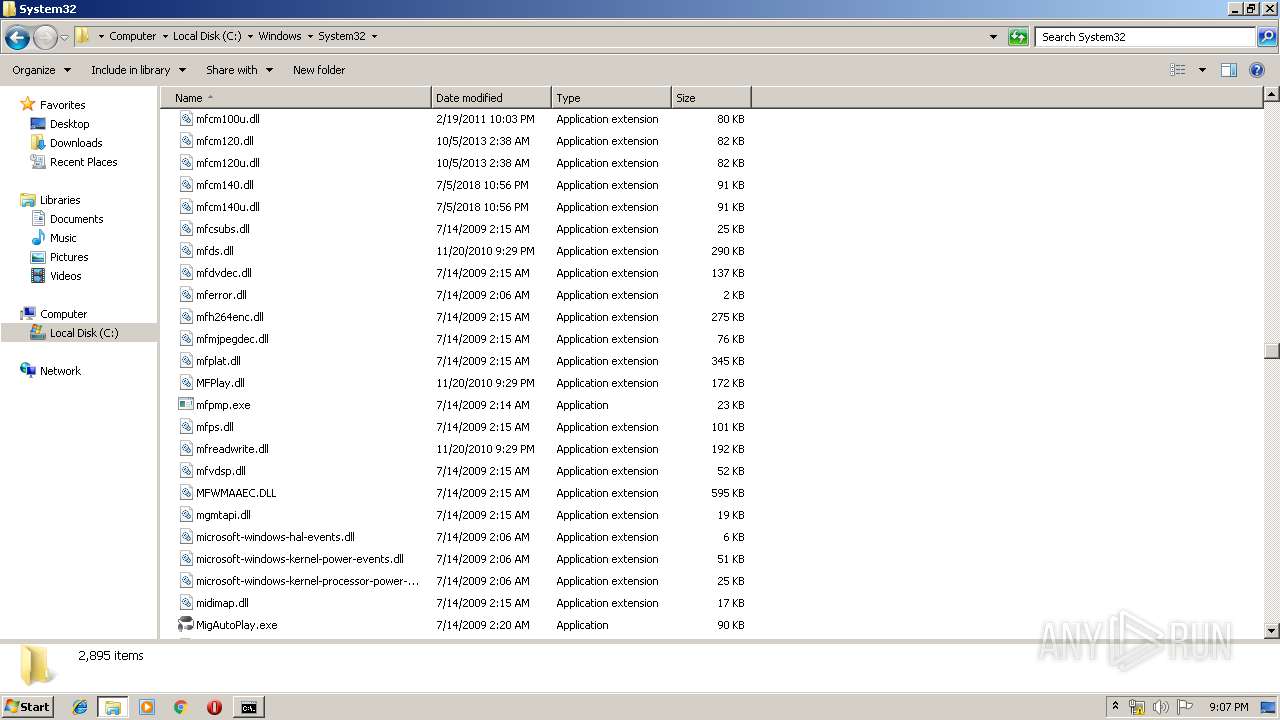Open the view options dropdown arrow
Viewport: 1280px width, 720px height.
pos(1202,70)
